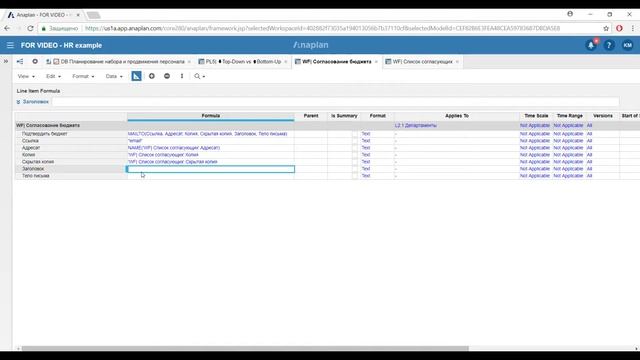640x360 pixels.
Task: Reload the browser page
Action: (x=30, y=28)
